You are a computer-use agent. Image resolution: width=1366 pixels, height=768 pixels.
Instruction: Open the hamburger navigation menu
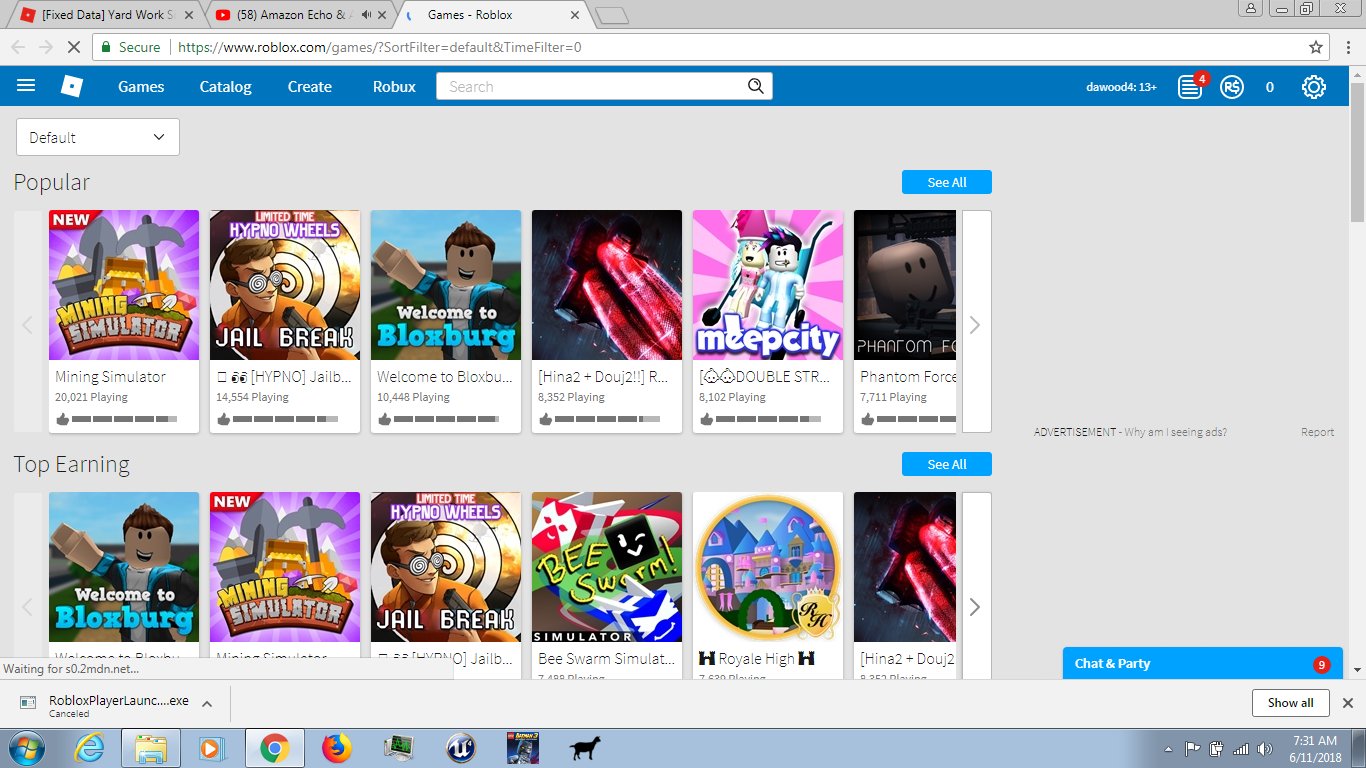coord(26,86)
